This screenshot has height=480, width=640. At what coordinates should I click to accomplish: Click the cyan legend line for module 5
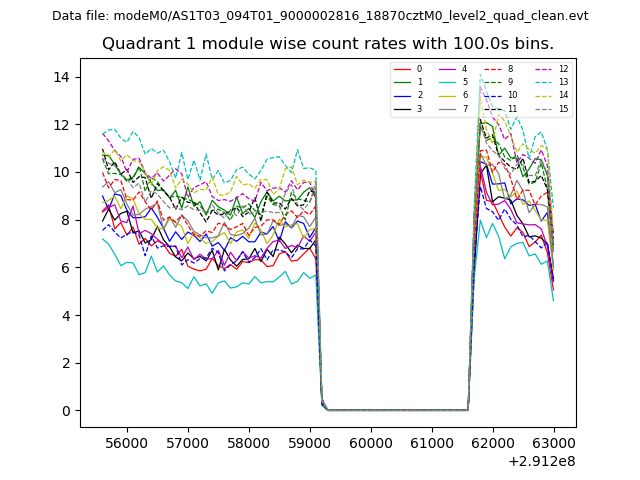447,82
